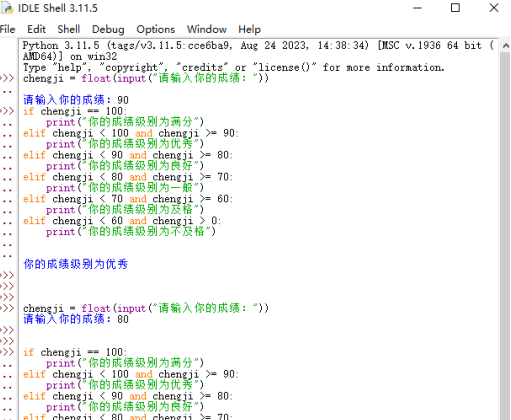Click second 'chengji = float(input' statement
This screenshot has width=511, height=420.
[146, 308]
